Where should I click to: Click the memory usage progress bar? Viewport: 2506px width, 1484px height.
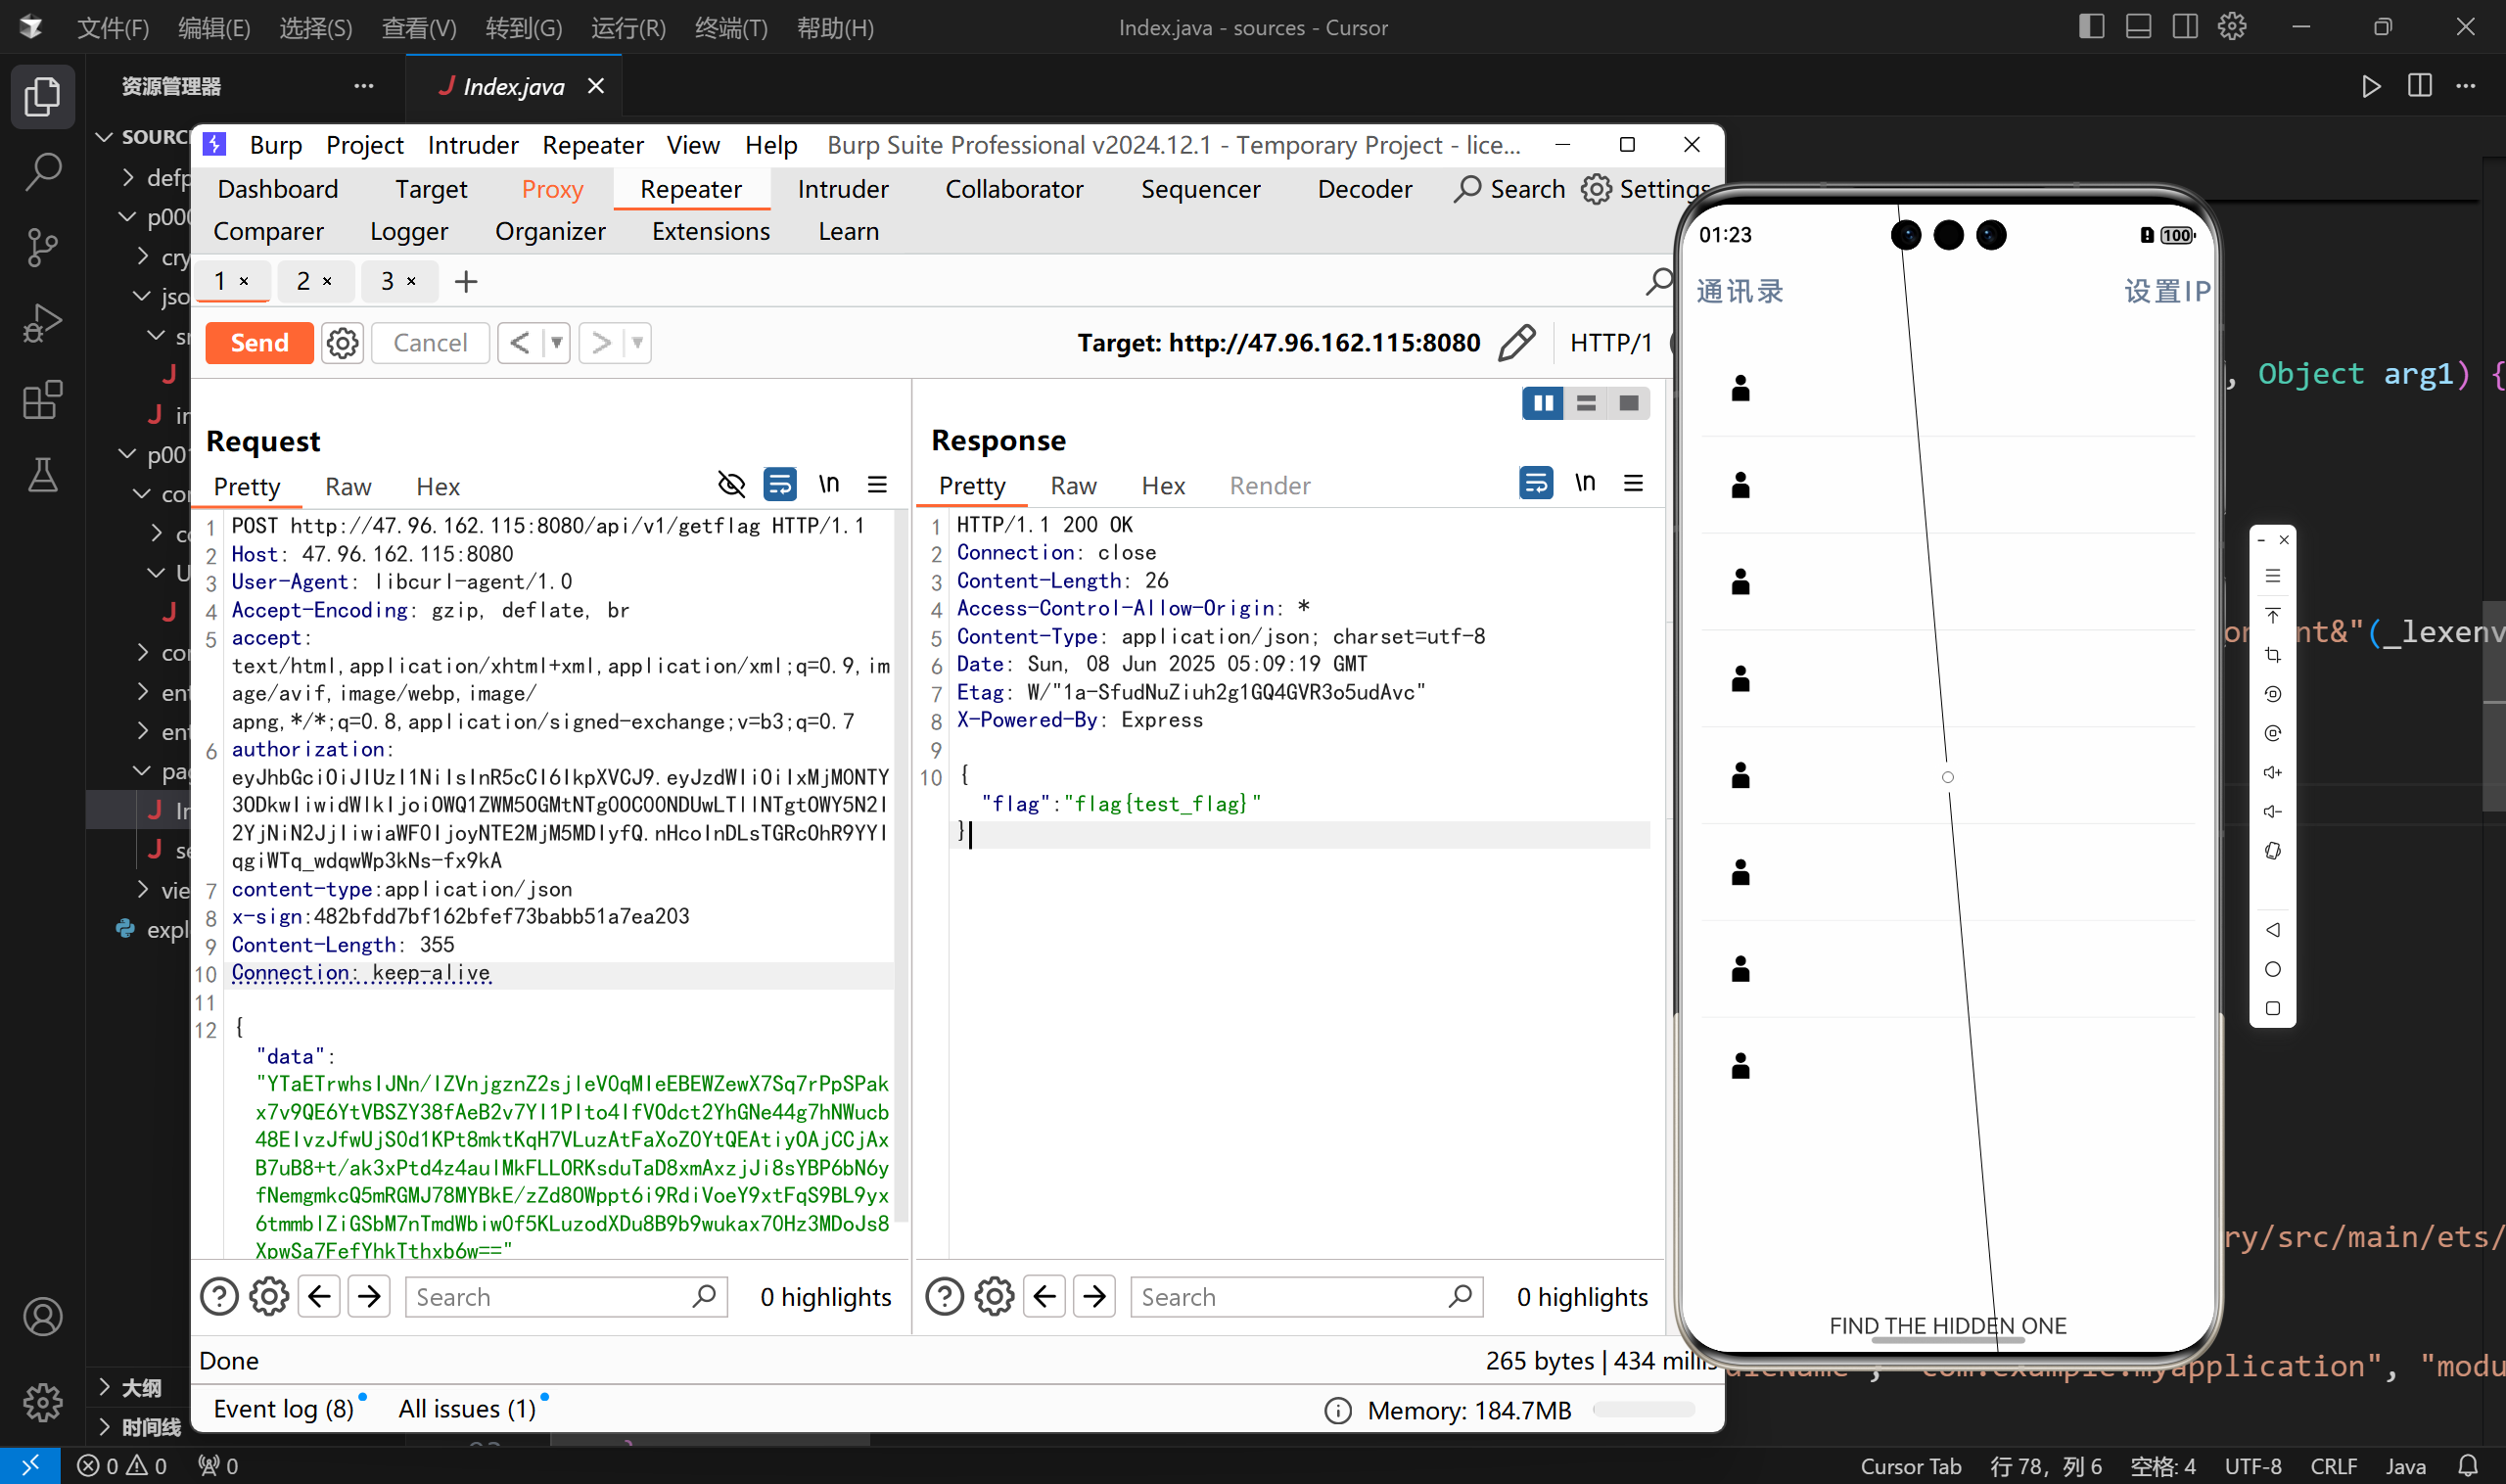pyautogui.click(x=1643, y=1410)
